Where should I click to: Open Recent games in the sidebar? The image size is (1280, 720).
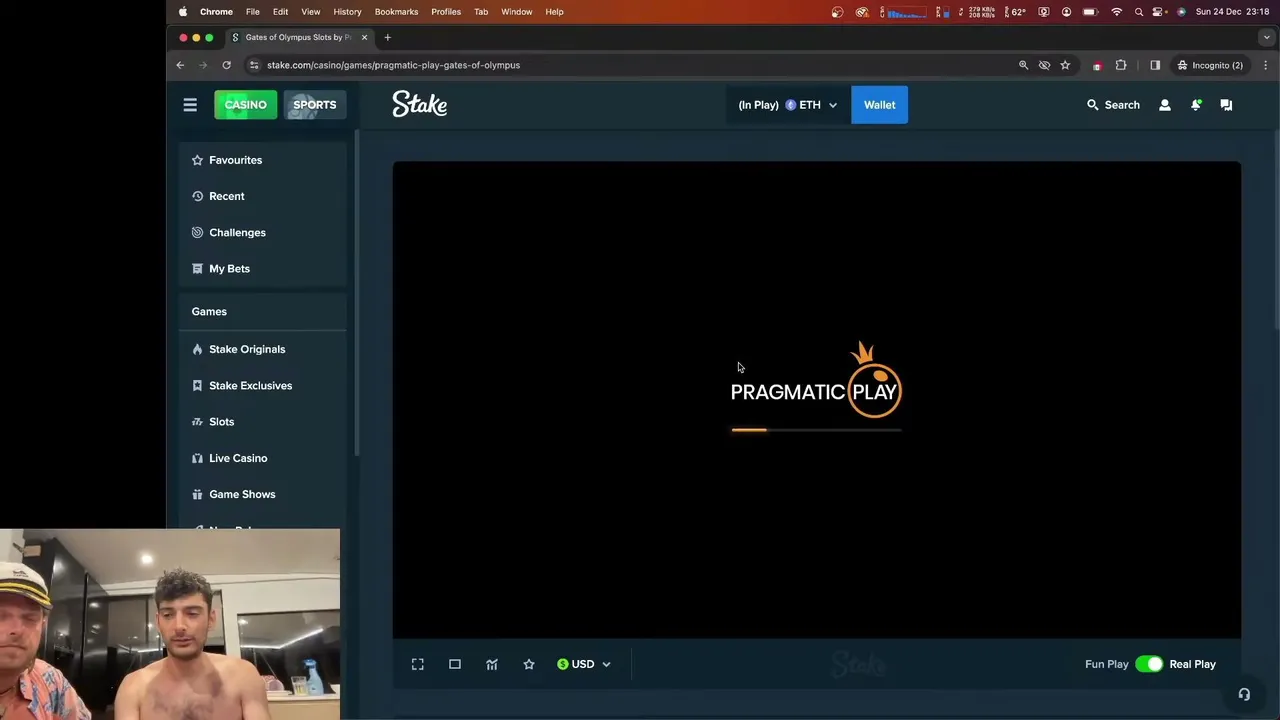263,196
